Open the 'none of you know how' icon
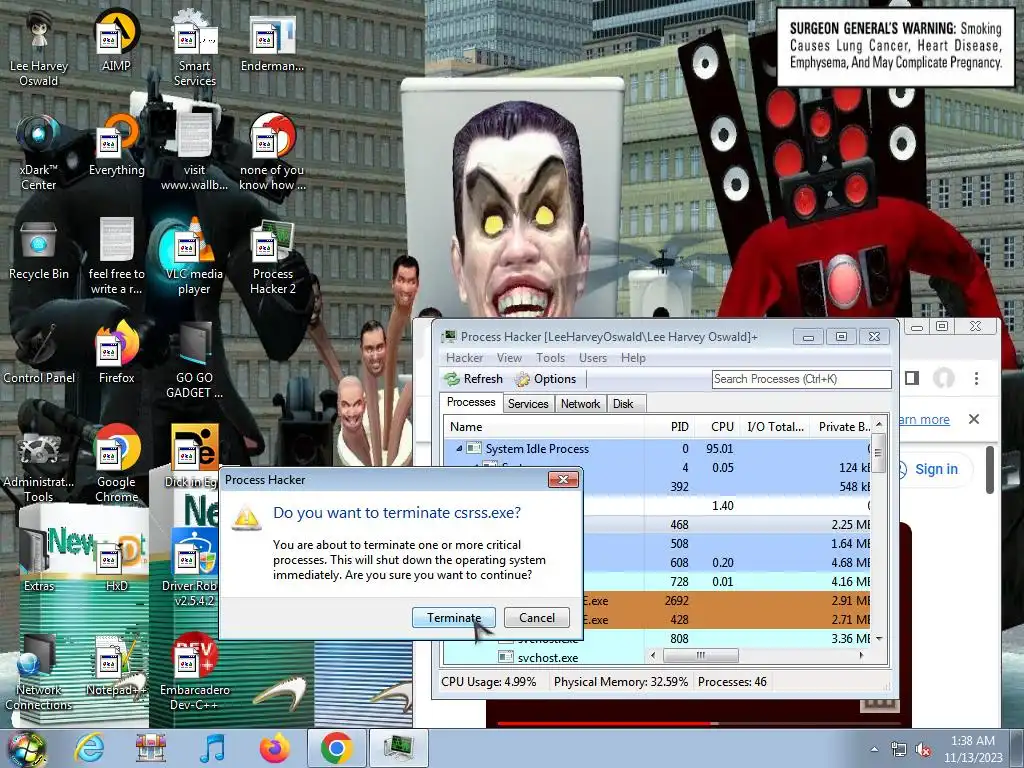This screenshot has width=1024, height=768. [272, 153]
